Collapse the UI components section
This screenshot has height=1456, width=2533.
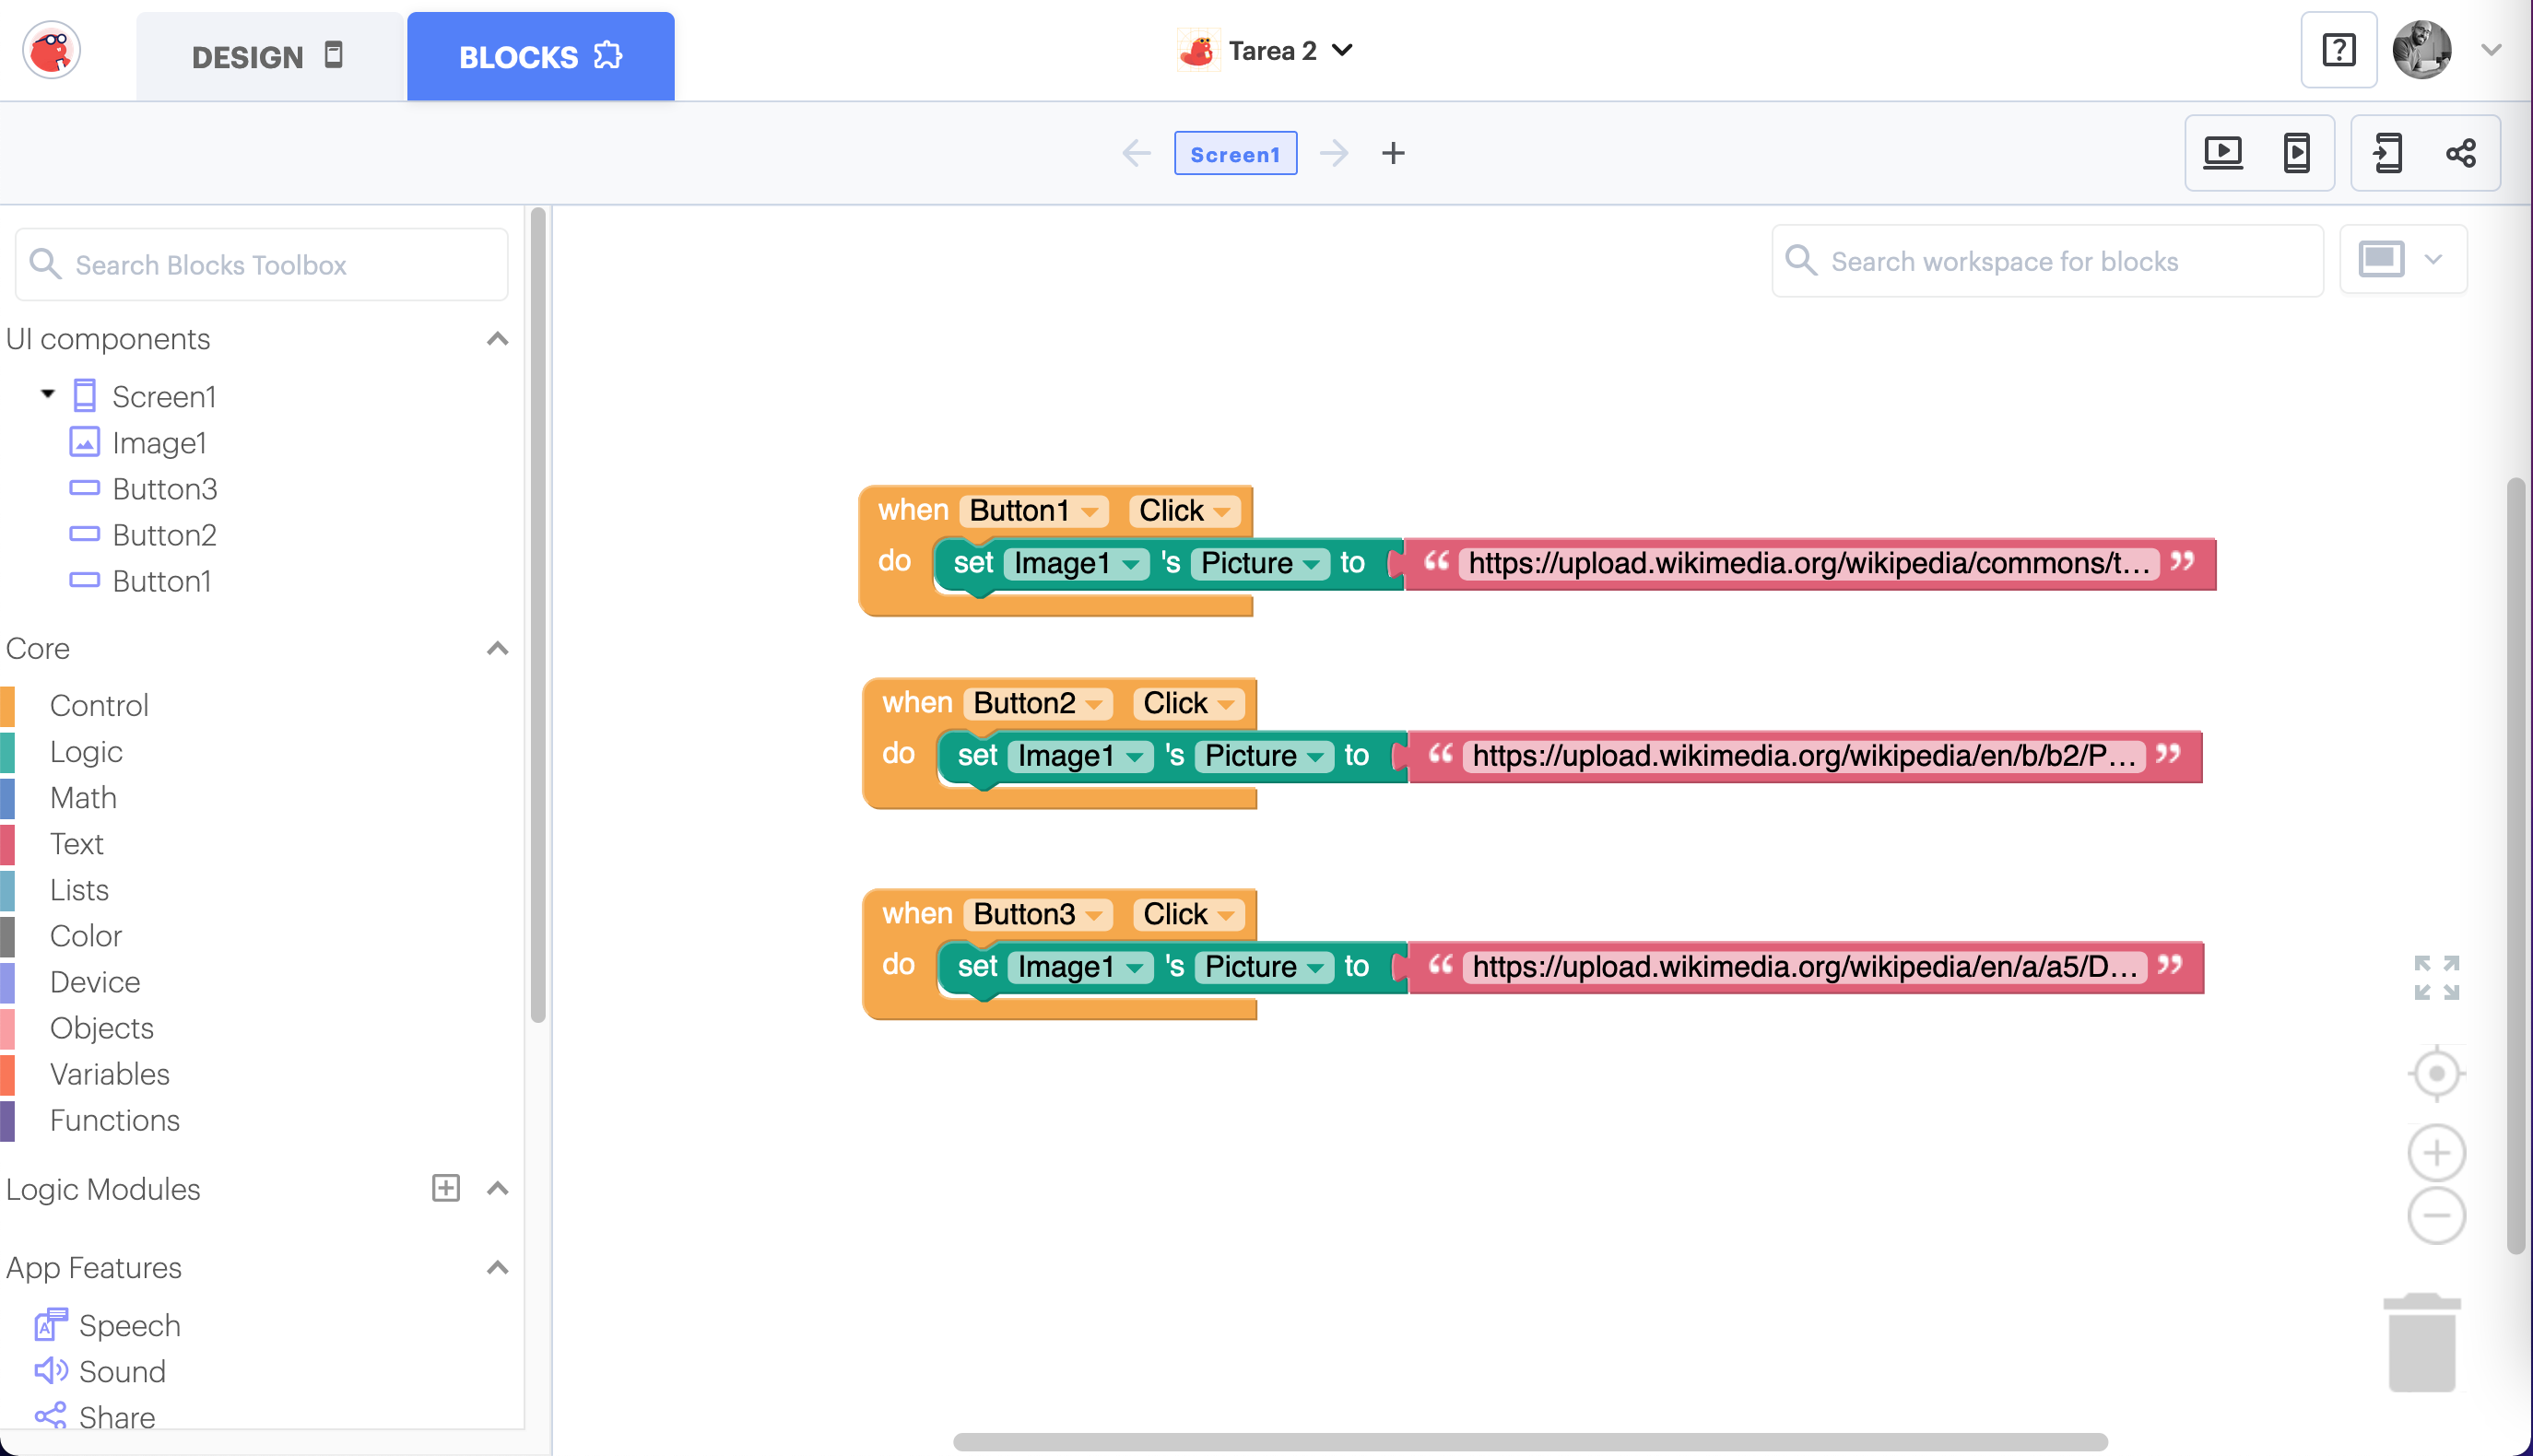[x=497, y=339]
